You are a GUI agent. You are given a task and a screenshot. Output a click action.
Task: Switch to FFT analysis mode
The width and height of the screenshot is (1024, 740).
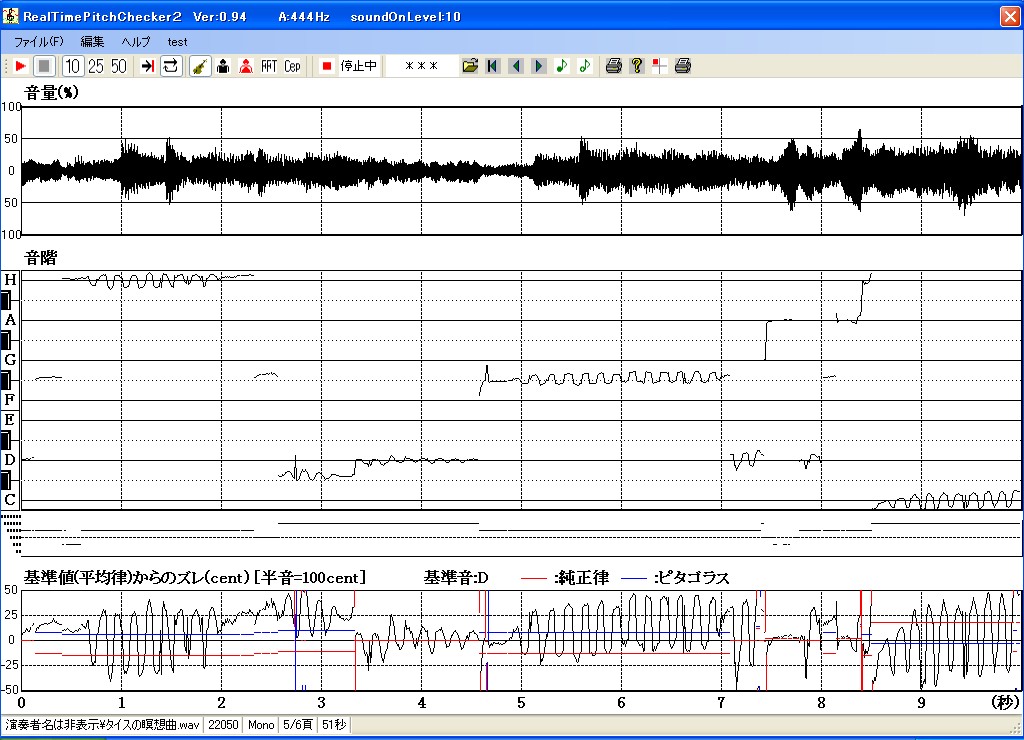269,66
